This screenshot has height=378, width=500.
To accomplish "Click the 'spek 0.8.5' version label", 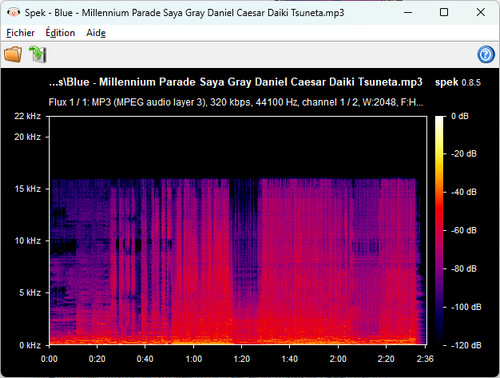I will 458,82.
